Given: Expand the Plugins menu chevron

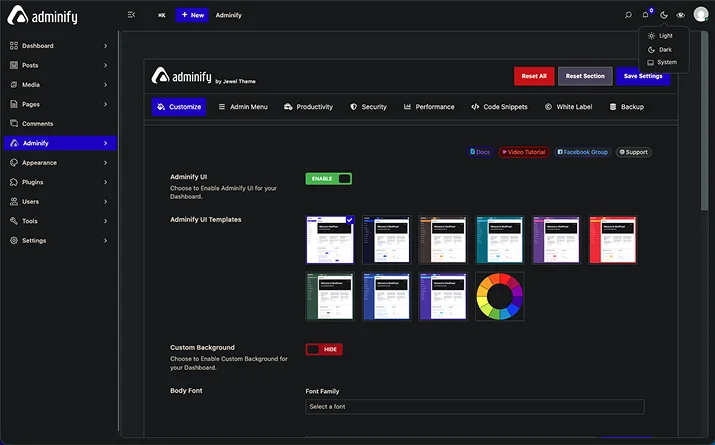Looking at the screenshot, I should click(x=106, y=182).
